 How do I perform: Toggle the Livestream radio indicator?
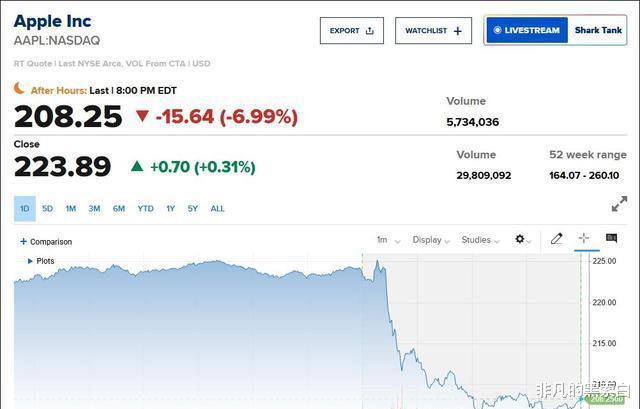[498, 31]
